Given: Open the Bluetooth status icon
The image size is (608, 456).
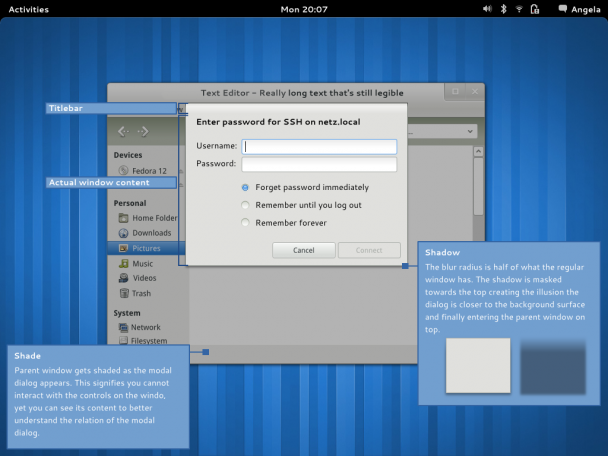Looking at the screenshot, I should [x=503, y=9].
